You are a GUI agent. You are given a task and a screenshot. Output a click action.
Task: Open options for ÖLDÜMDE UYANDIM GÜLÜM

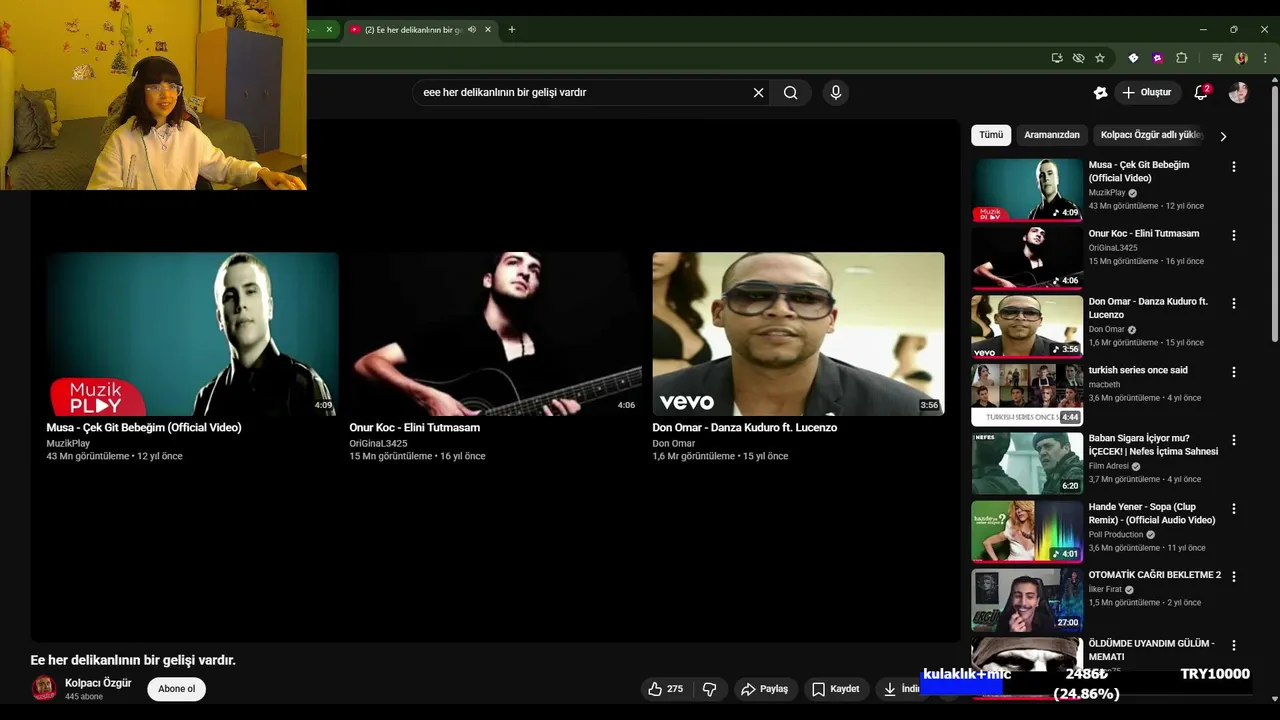point(1233,645)
